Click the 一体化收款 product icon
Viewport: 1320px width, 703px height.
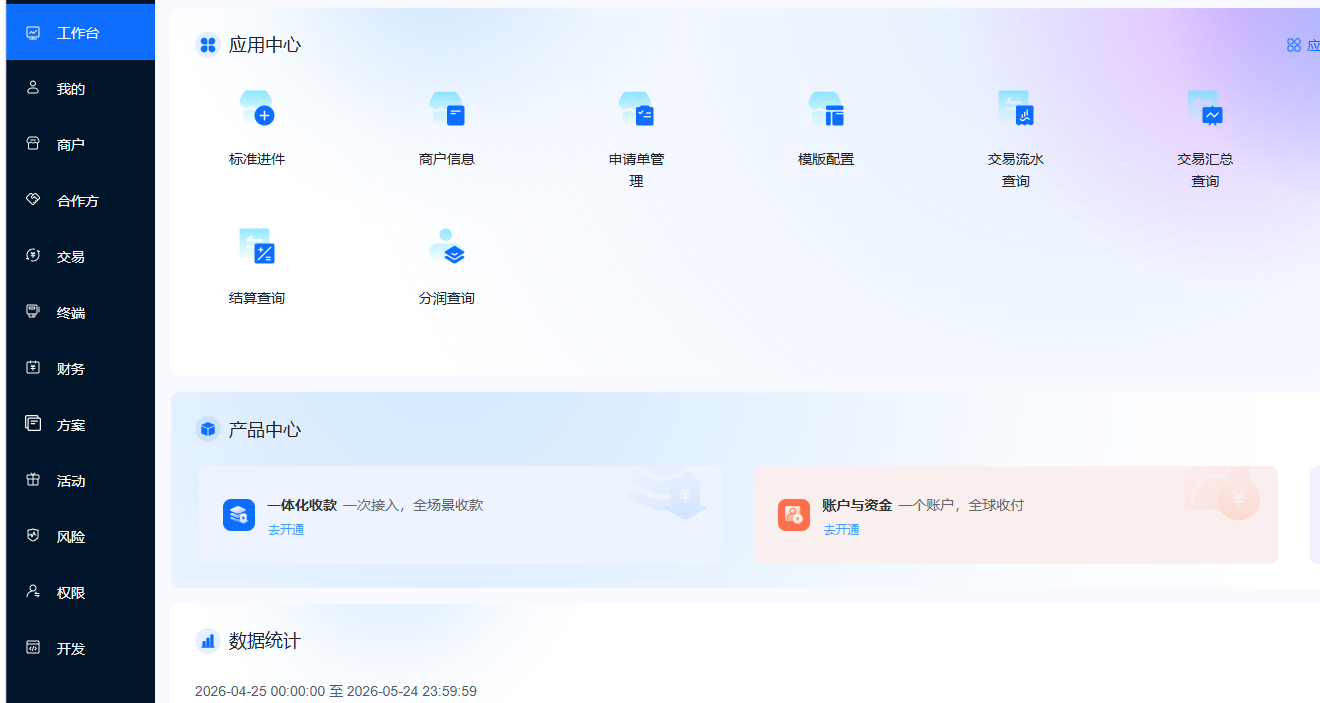click(x=239, y=515)
